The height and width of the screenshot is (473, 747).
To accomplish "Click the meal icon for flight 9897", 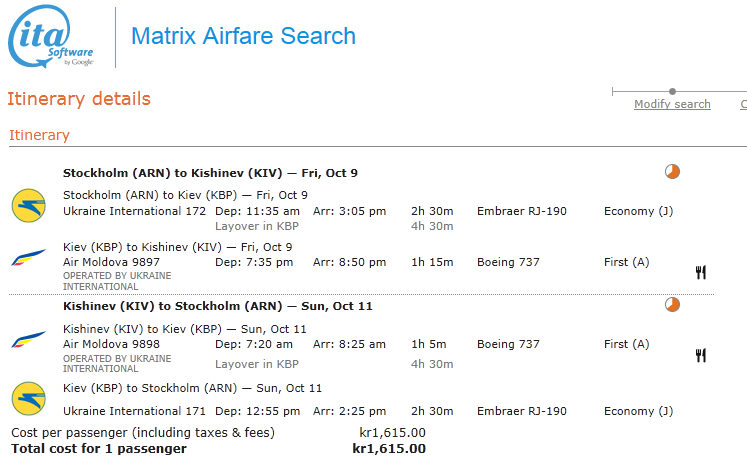I will (701, 271).
